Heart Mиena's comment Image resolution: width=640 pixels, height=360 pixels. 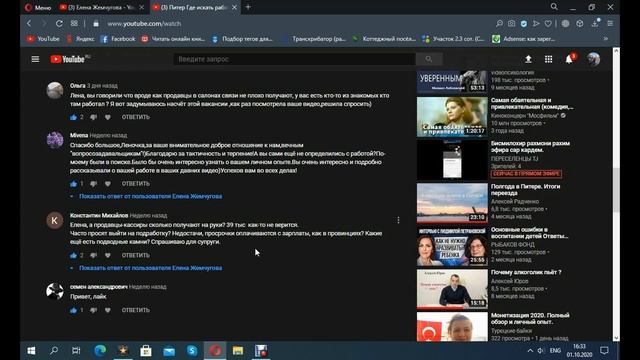(x=108, y=184)
